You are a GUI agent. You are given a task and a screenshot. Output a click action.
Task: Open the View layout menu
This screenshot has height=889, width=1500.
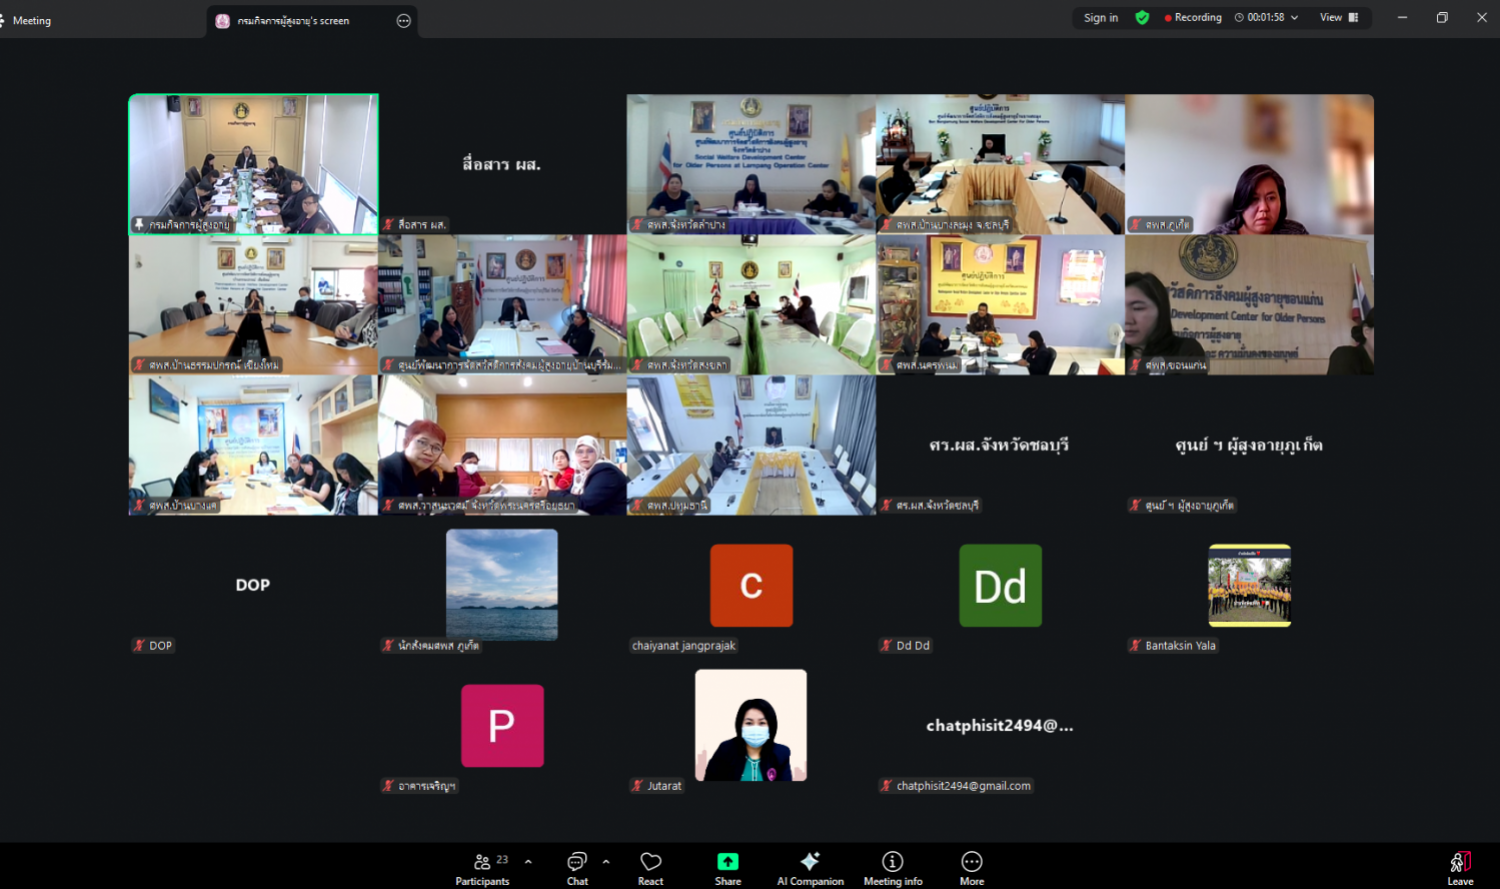pos(1339,18)
